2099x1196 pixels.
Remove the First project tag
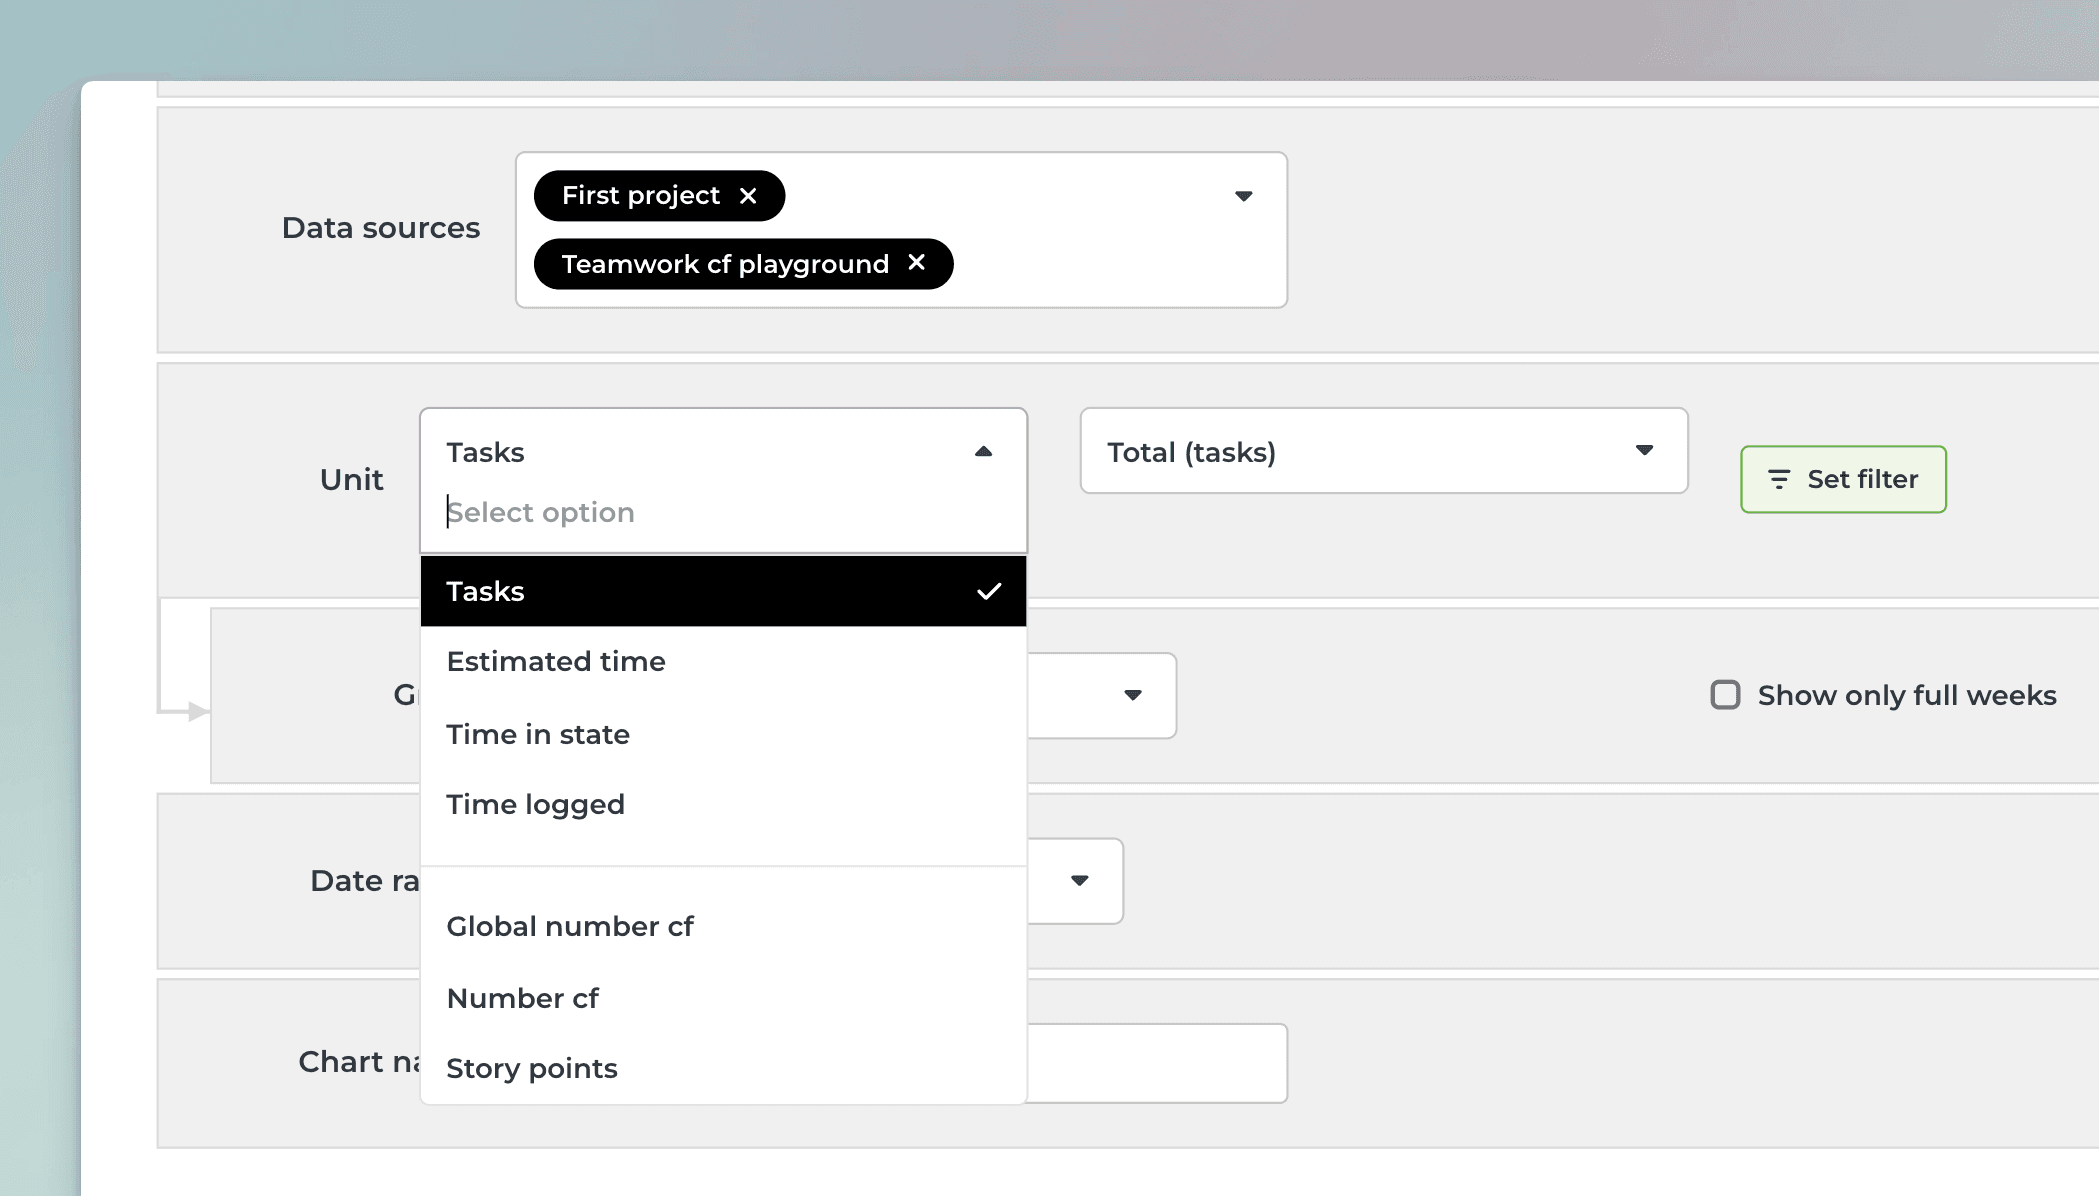coord(748,196)
